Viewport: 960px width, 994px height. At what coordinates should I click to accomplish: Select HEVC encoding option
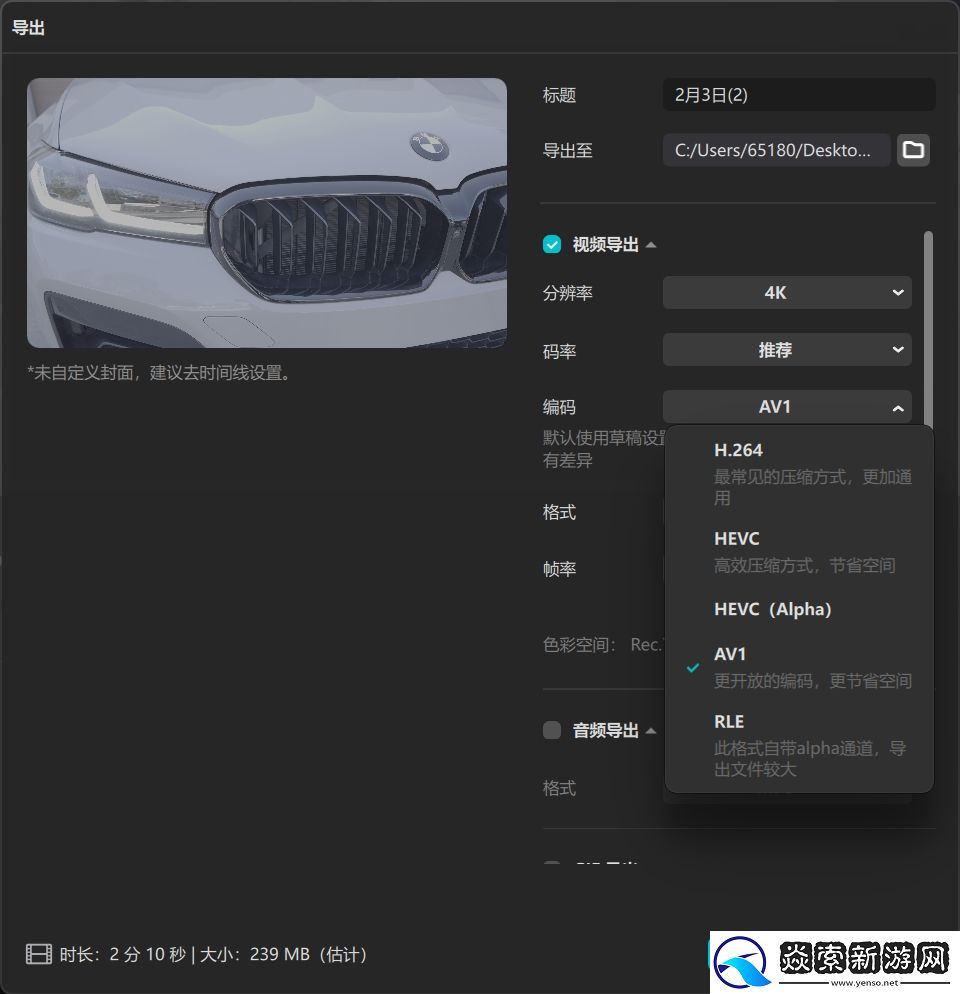pos(737,538)
